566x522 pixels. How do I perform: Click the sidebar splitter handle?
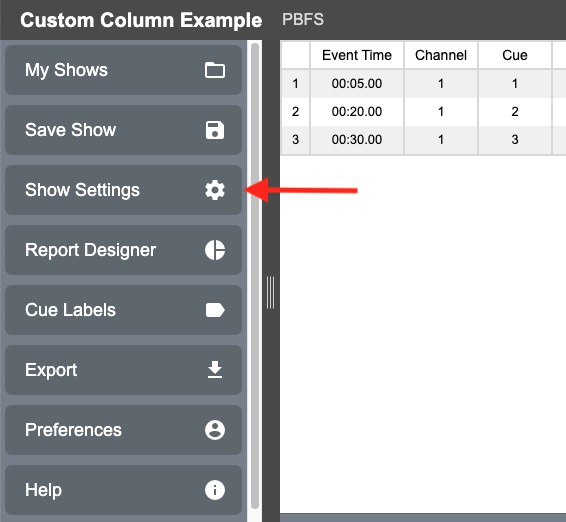(270, 292)
